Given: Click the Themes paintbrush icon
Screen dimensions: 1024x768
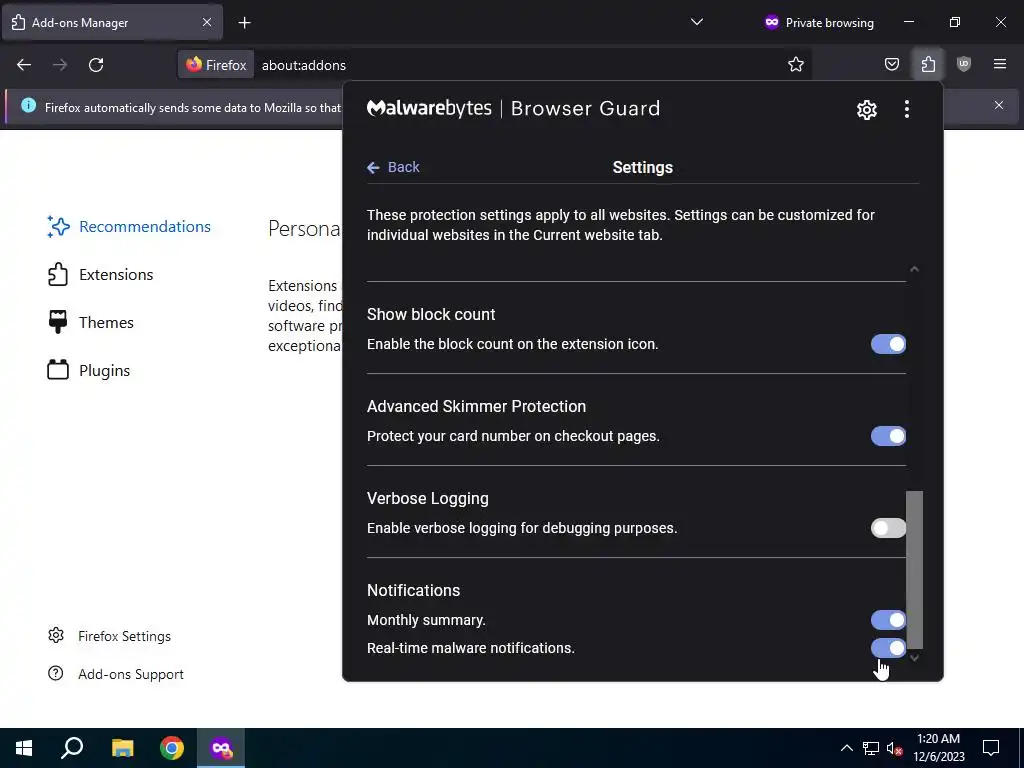Looking at the screenshot, I should pos(57,323).
